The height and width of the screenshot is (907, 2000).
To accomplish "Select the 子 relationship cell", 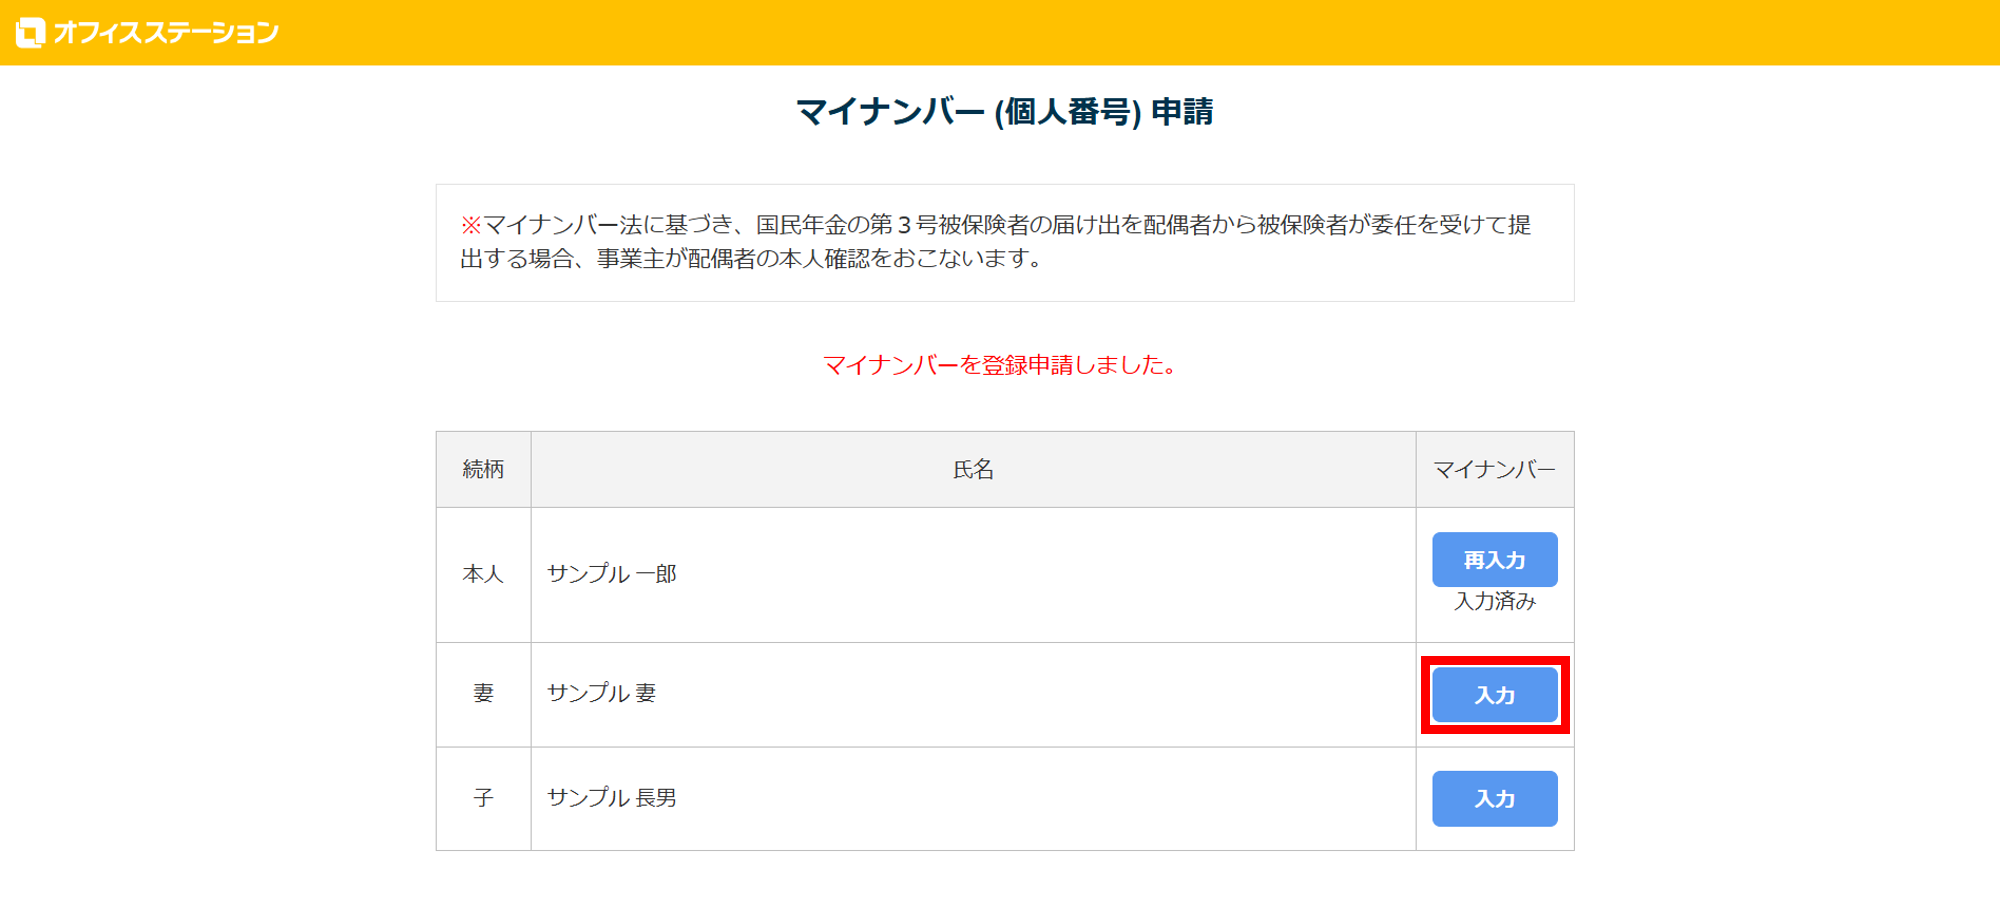I will pos(483,798).
